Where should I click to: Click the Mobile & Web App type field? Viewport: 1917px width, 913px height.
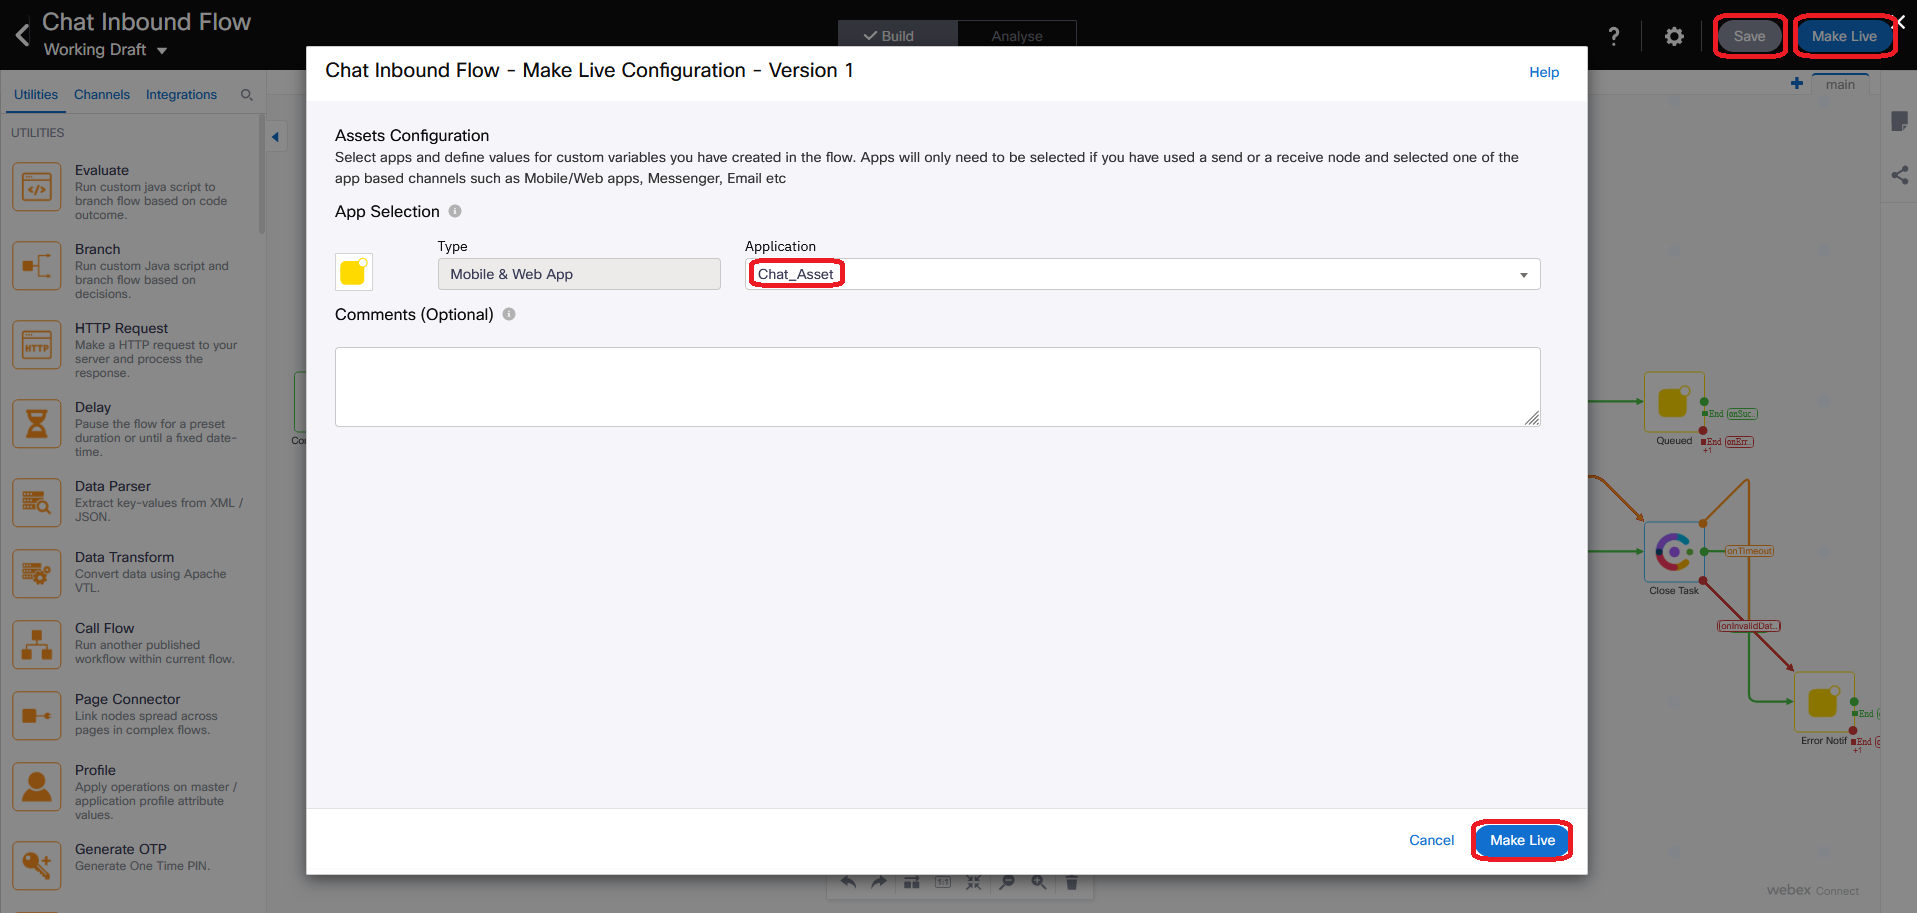[x=579, y=274]
